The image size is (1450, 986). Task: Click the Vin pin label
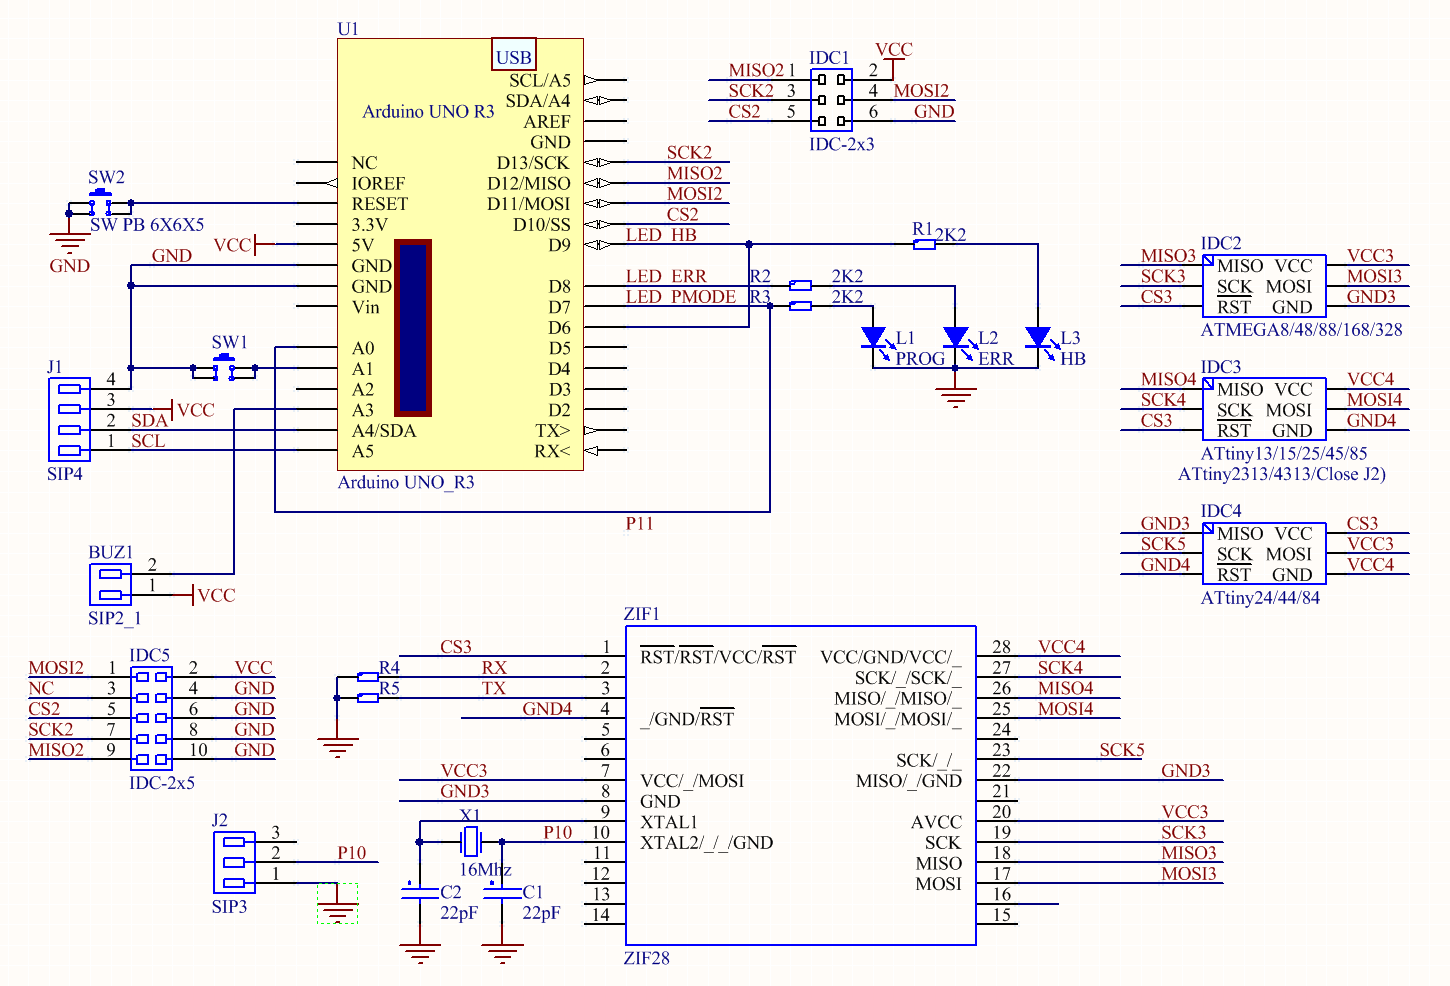tap(366, 307)
